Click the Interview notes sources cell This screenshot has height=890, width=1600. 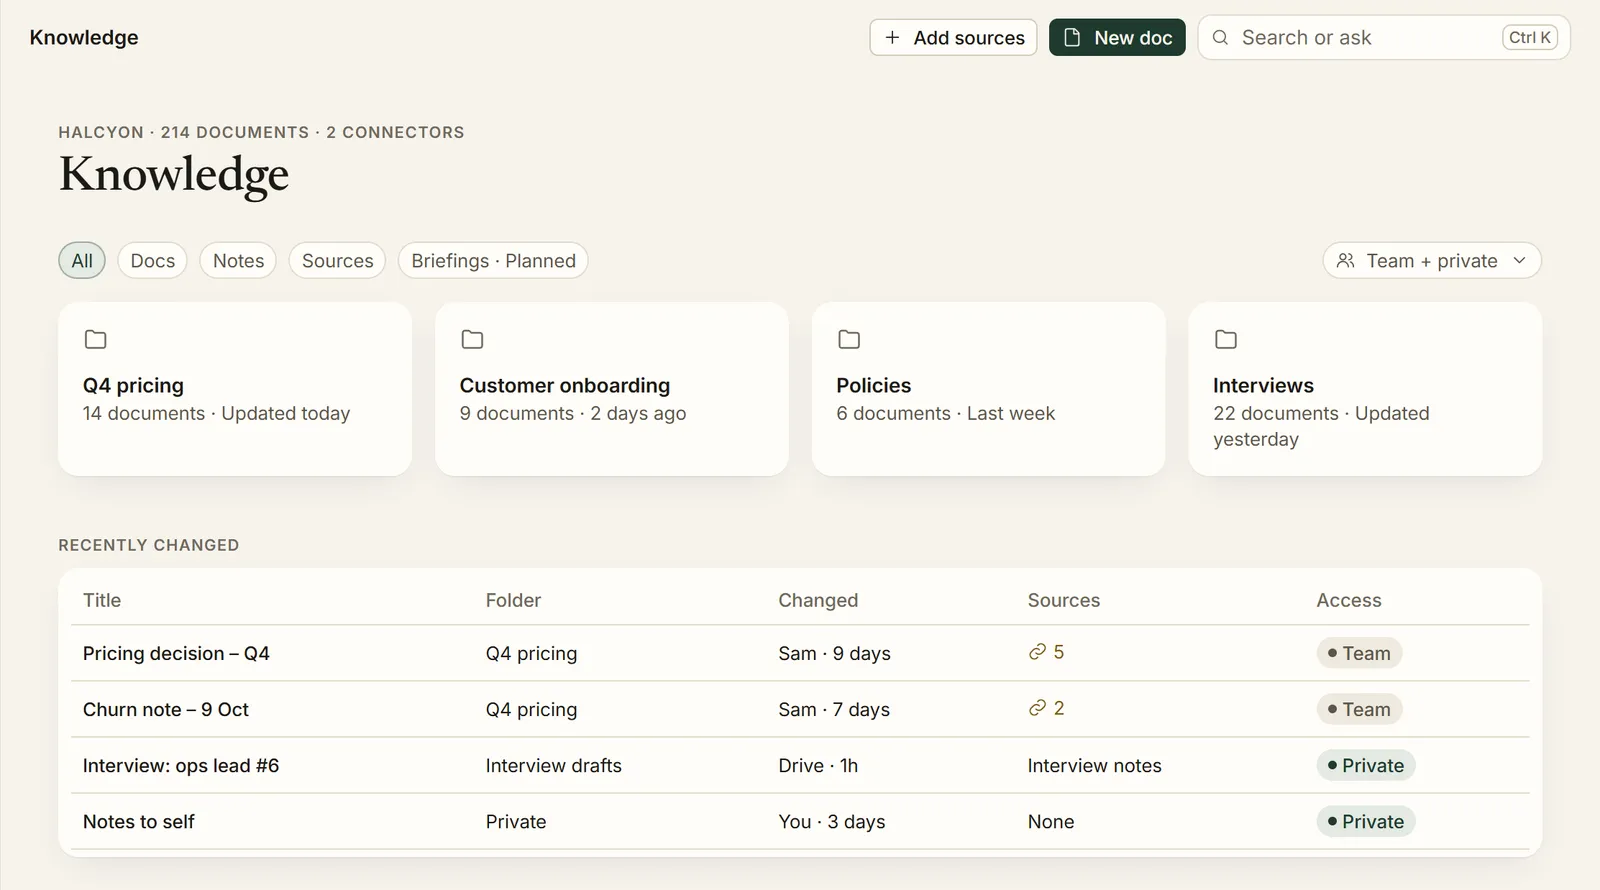click(x=1095, y=766)
